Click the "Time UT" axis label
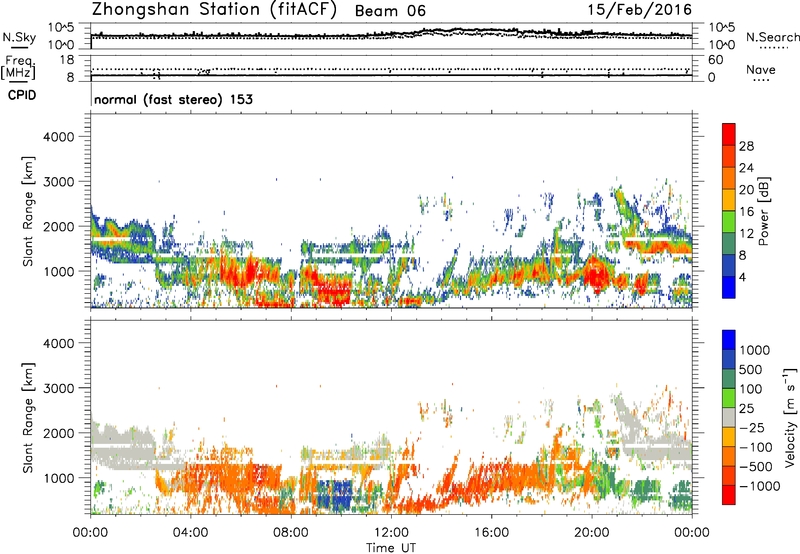The width and height of the screenshot is (800, 554). pyautogui.click(x=391, y=548)
